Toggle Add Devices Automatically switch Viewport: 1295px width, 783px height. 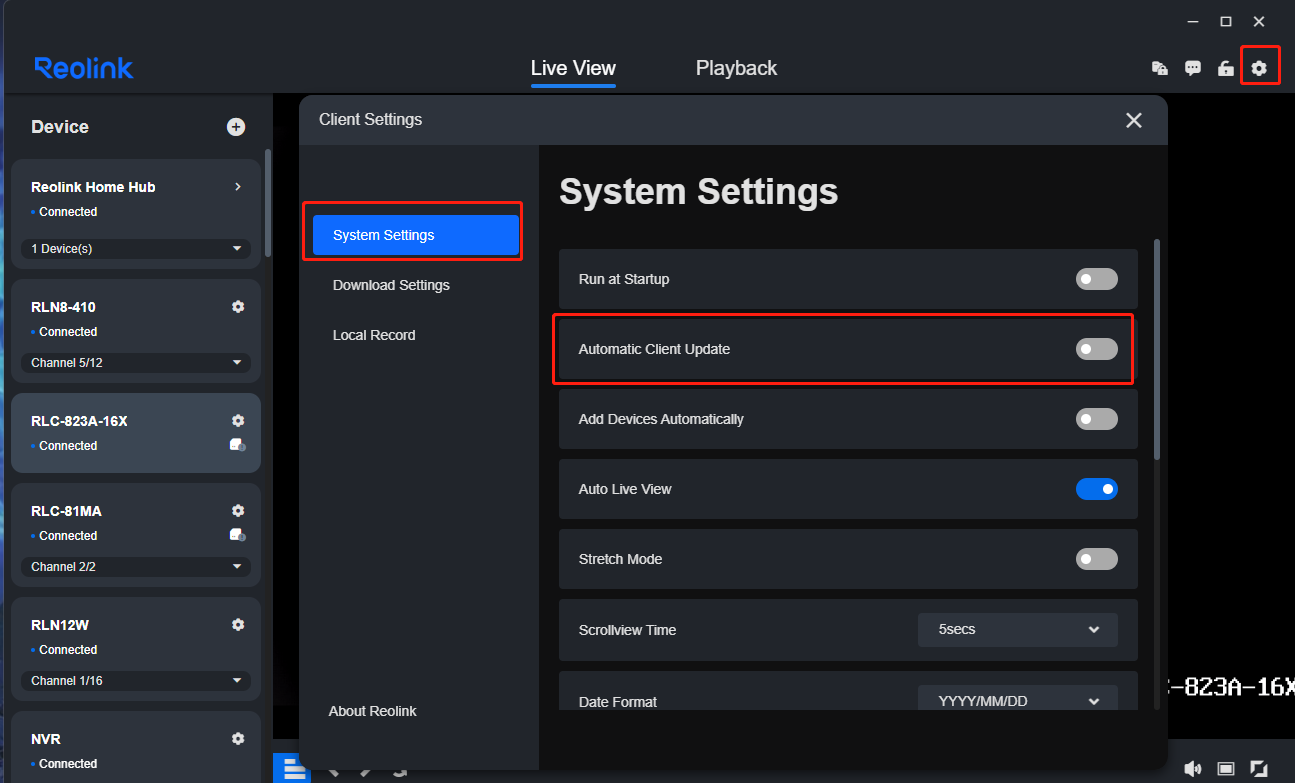coord(1097,419)
